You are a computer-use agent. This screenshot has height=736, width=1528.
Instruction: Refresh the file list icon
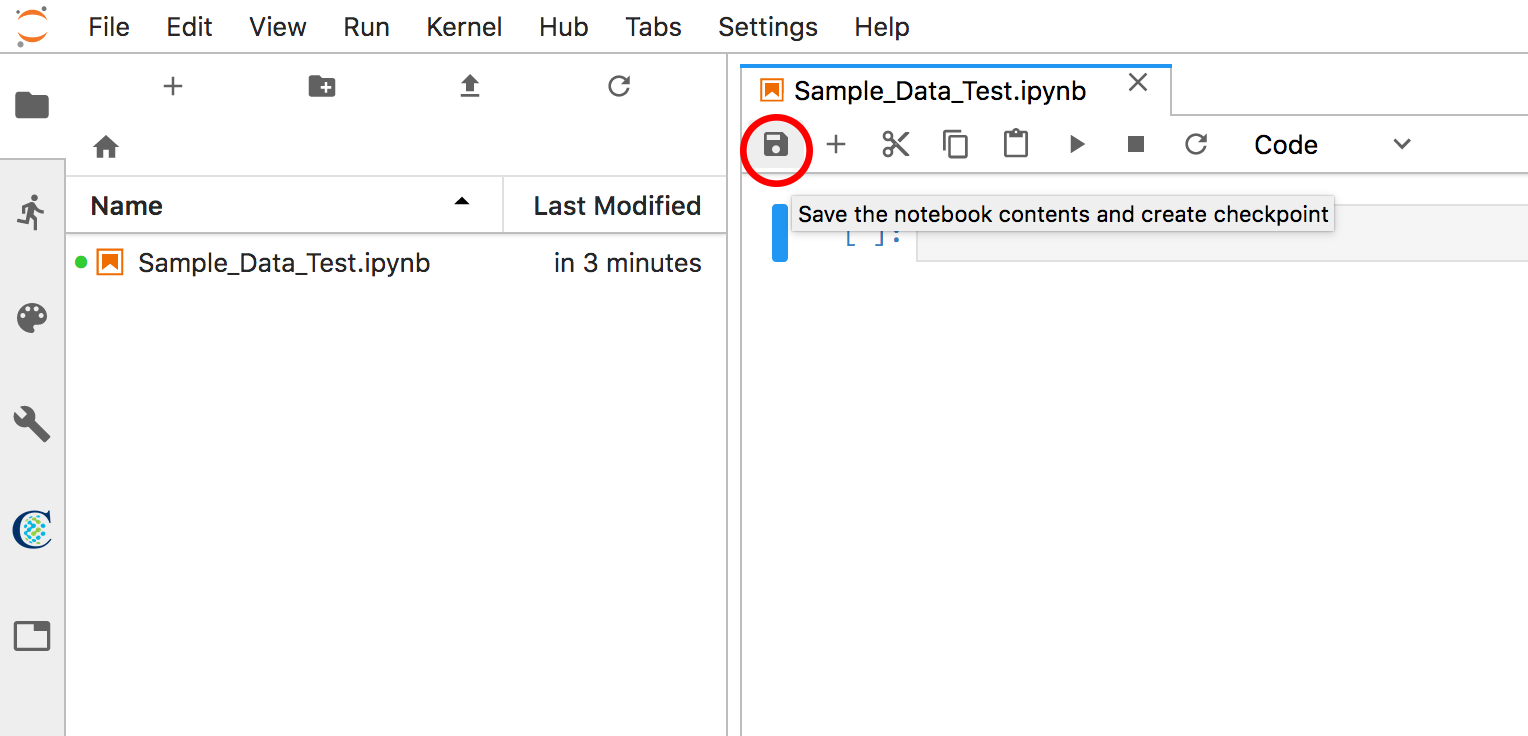pyautogui.click(x=619, y=86)
